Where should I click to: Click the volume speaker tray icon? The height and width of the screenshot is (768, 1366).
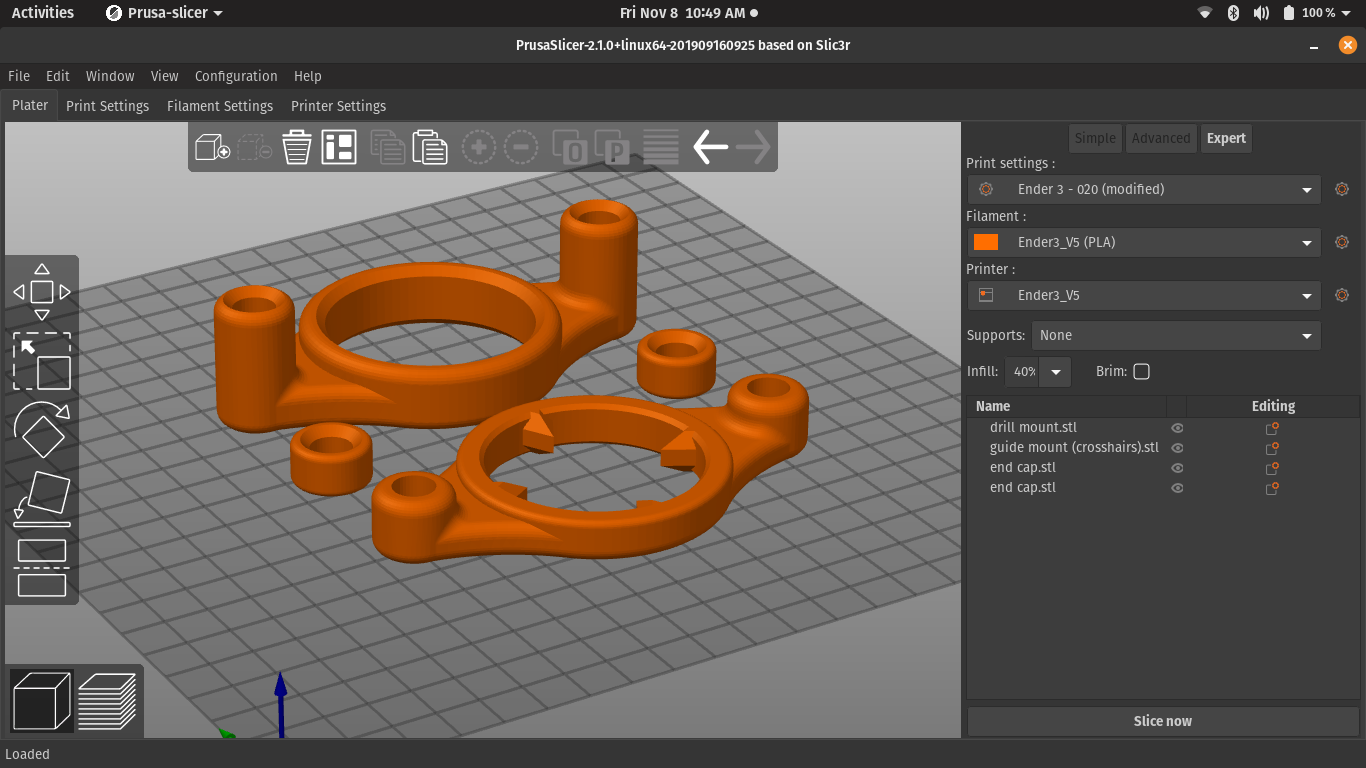(1261, 13)
